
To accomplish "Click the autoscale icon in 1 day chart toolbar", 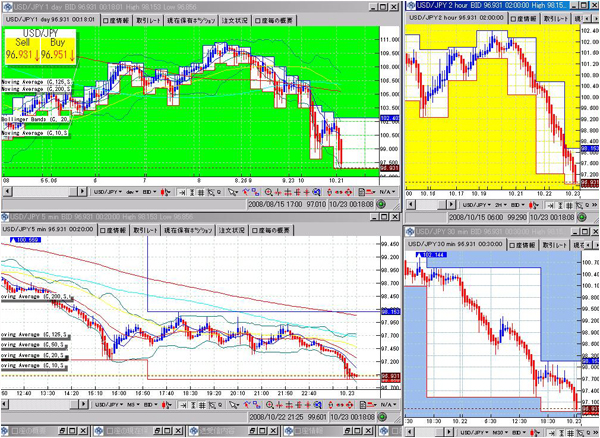I will coord(212,192).
